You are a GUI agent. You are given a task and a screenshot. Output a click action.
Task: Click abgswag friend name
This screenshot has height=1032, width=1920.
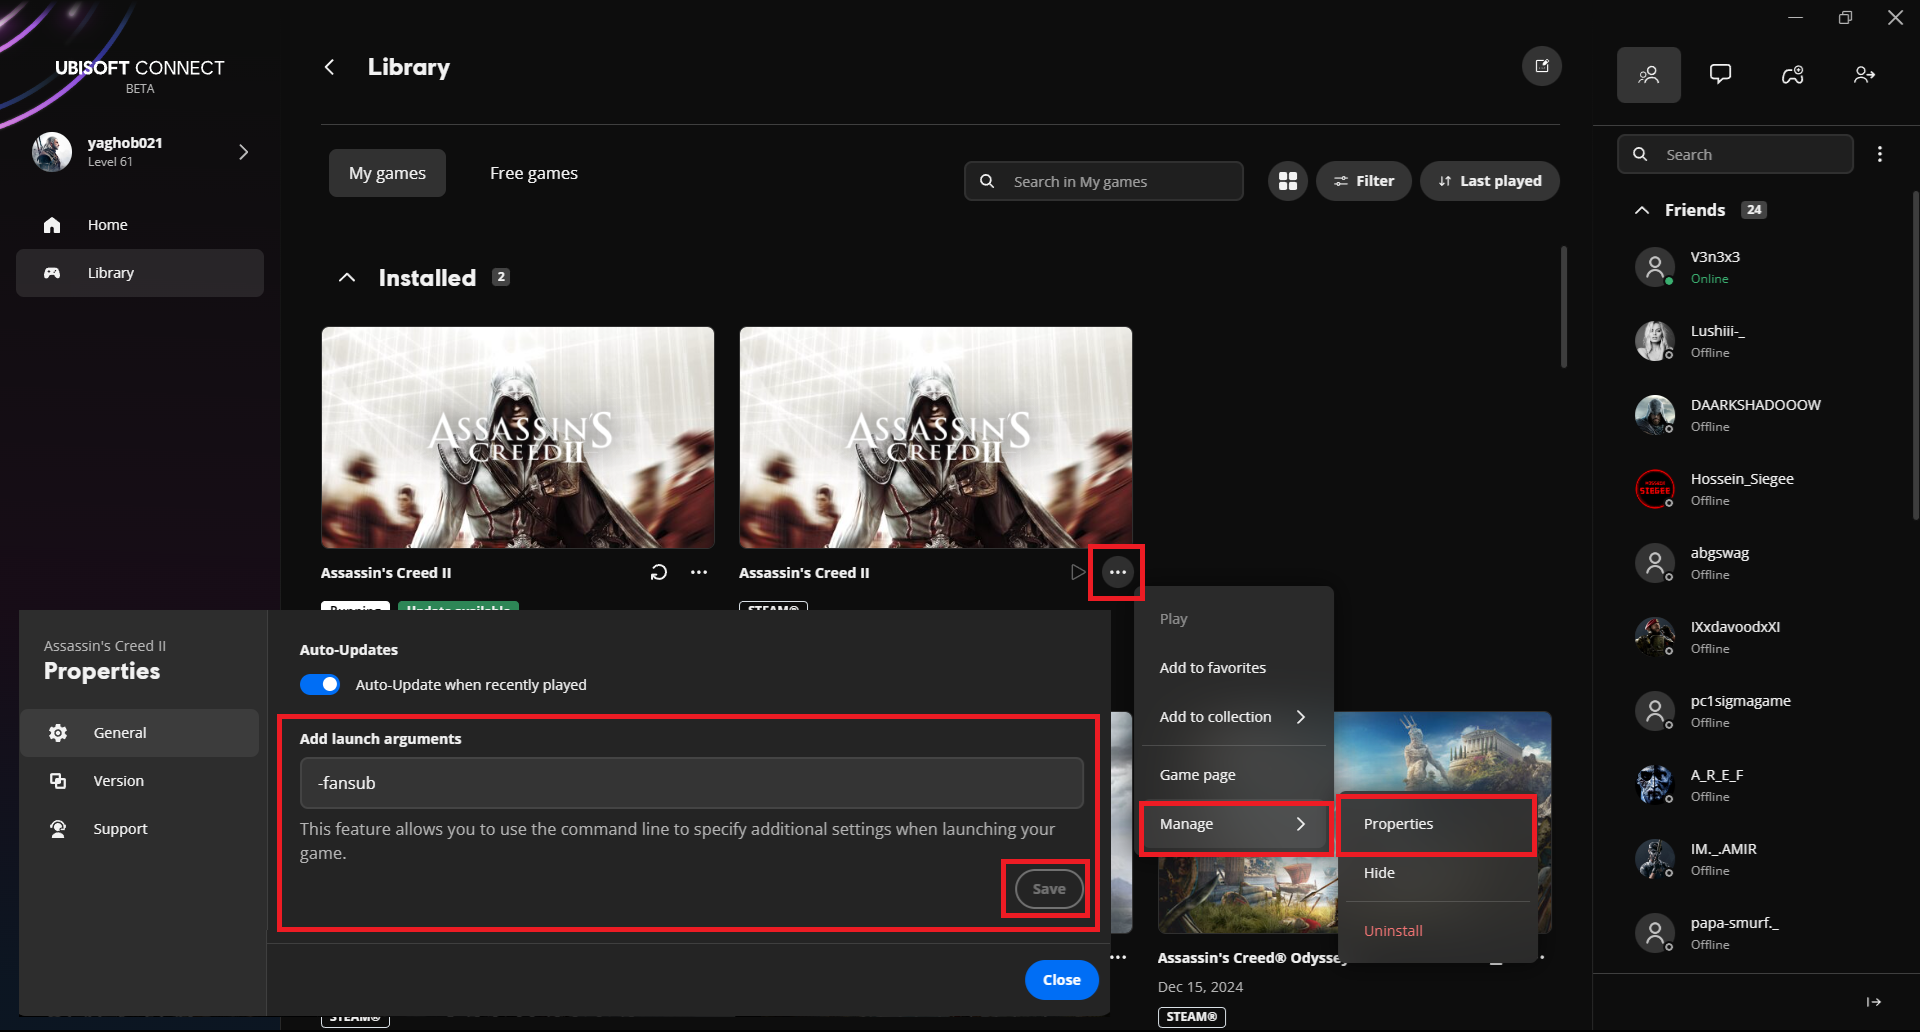click(x=1720, y=553)
